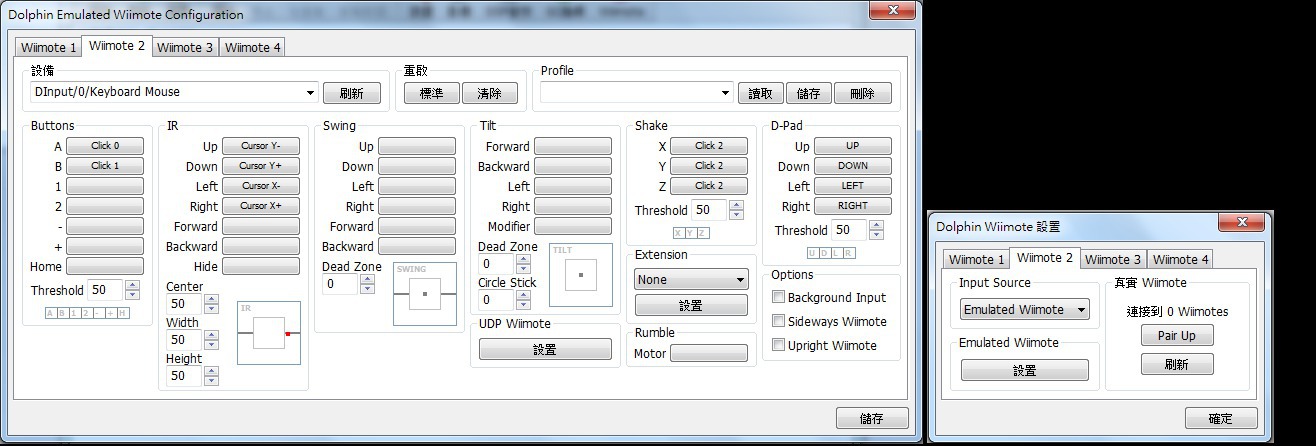1316x446 pixels.
Task: Click Shake X mapping Click 2
Action: click(709, 146)
